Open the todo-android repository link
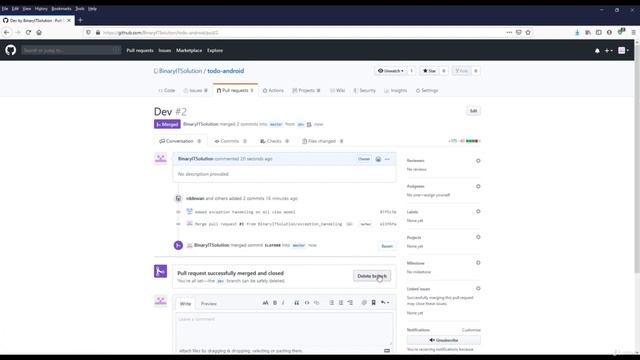 click(x=226, y=71)
